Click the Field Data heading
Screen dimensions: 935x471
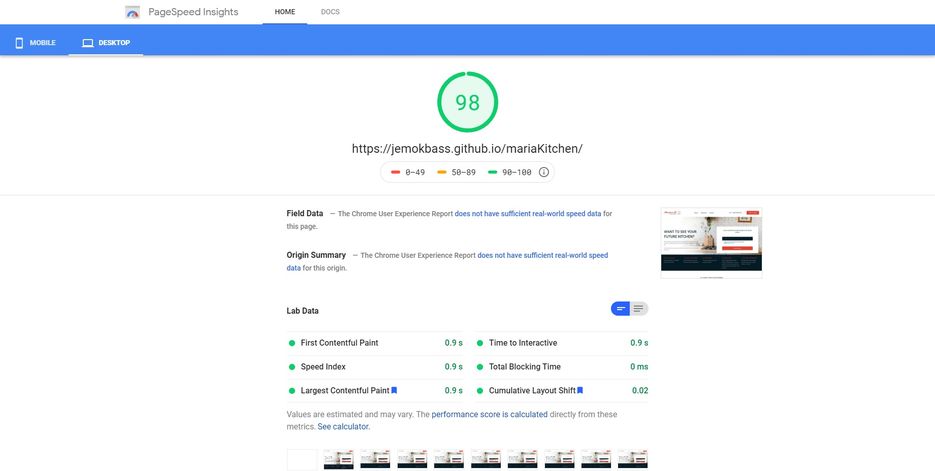click(x=305, y=213)
